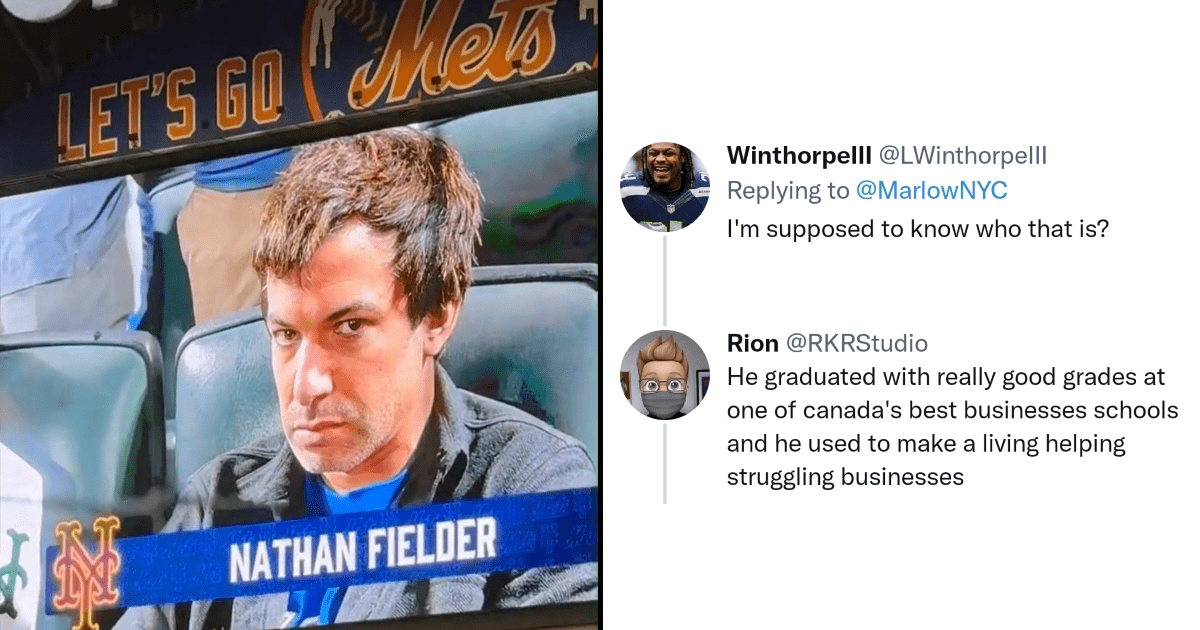This screenshot has height=630, width=1200.
Task: Open the @RKRStudio handle
Action: tap(856, 343)
